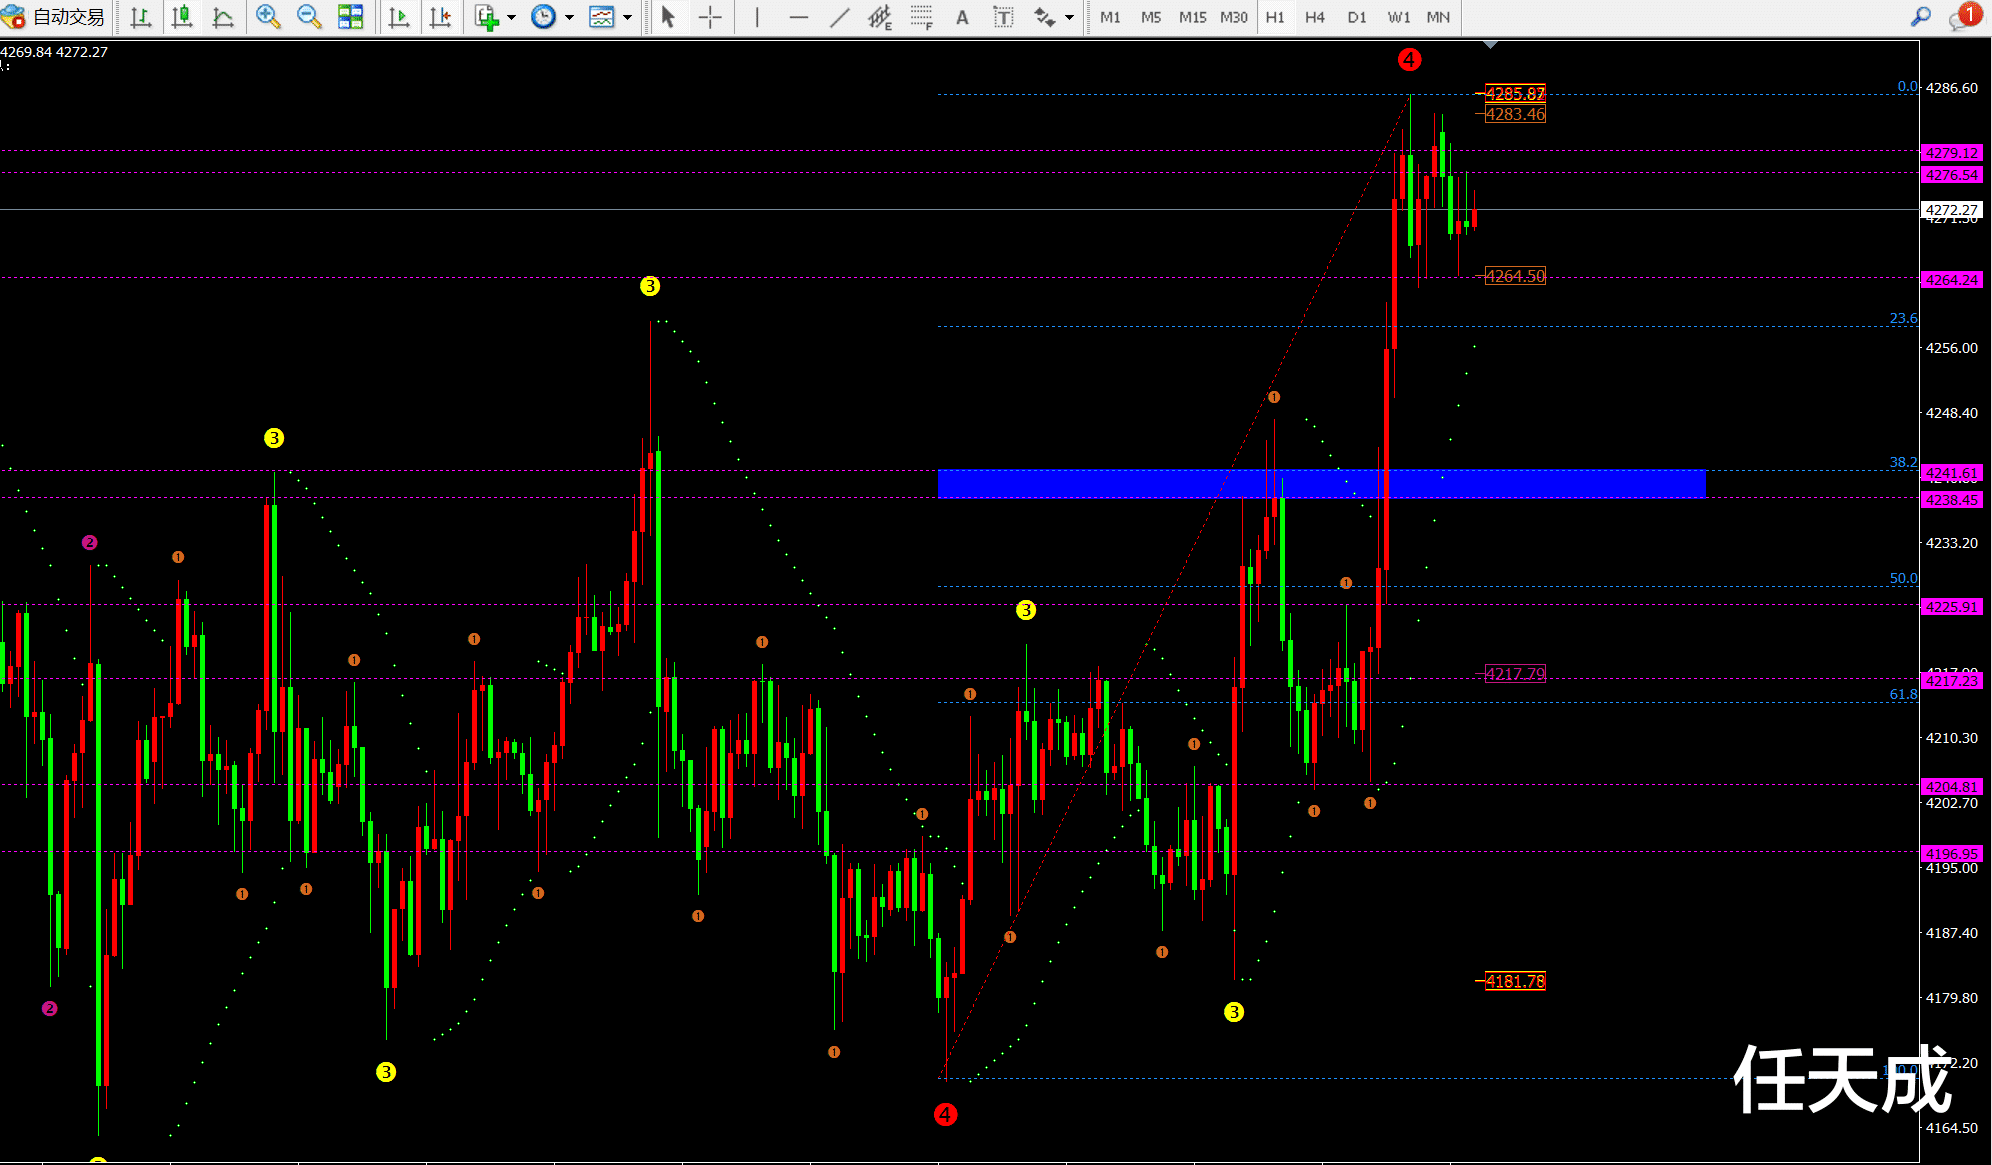Viewport: 1992px width, 1165px height.
Task: Toggle the 自动交易 auto trading button
Action: point(54,17)
